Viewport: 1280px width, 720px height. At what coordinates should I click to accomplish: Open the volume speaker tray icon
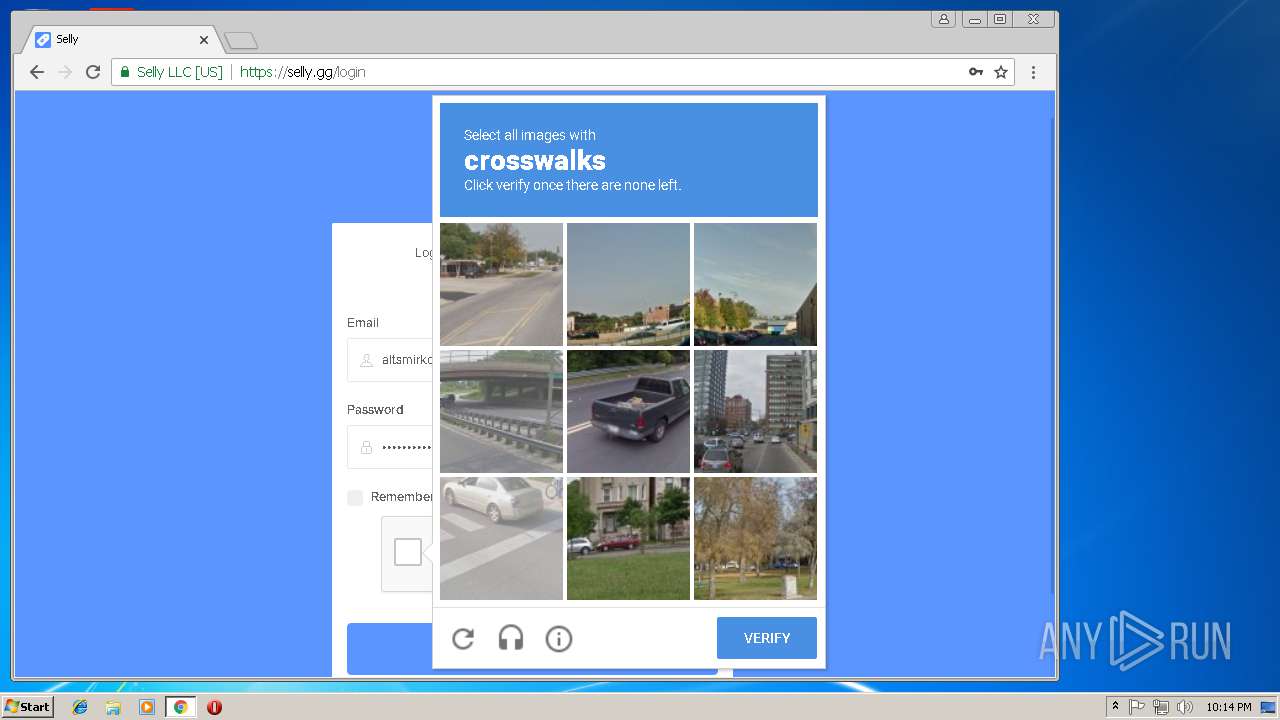click(1185, 707)
